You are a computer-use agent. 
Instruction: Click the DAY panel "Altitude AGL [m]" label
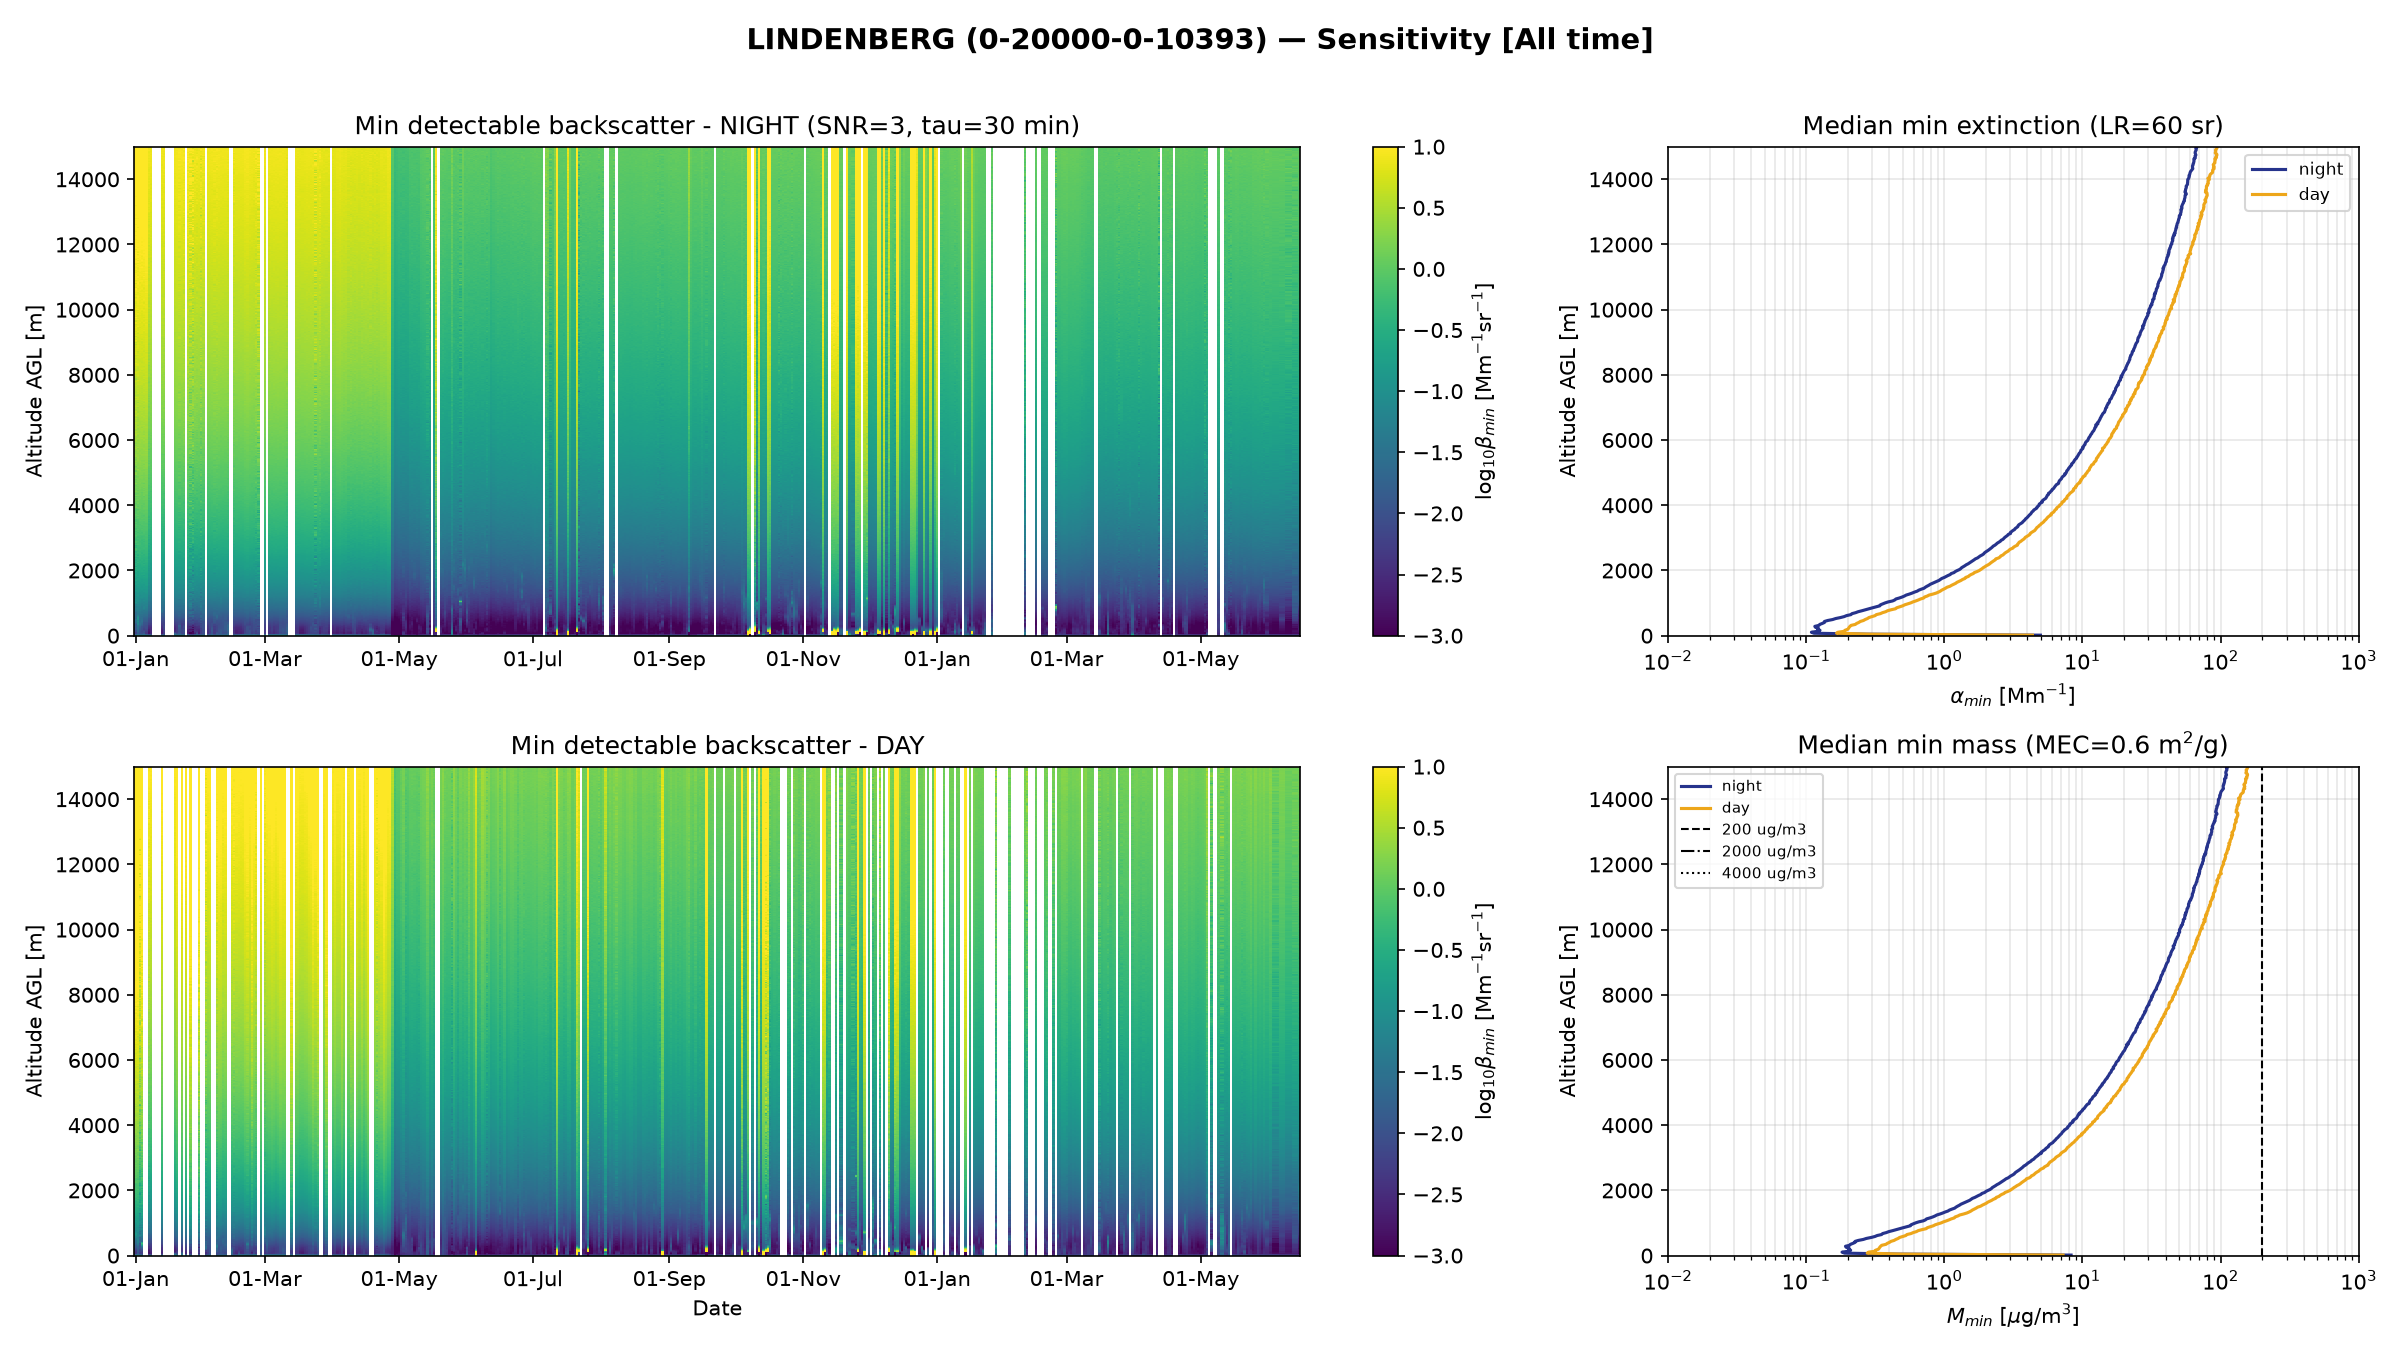36,1011
